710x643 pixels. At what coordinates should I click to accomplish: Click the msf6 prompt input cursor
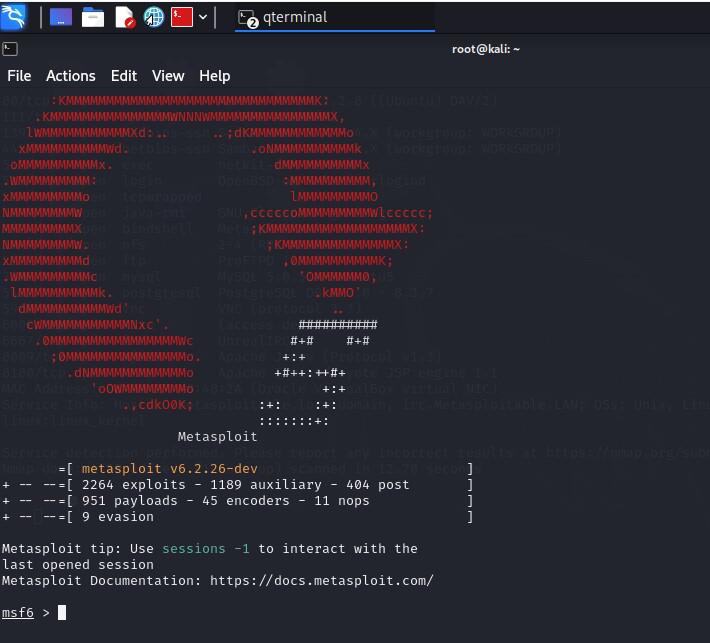tap(62, 613)
